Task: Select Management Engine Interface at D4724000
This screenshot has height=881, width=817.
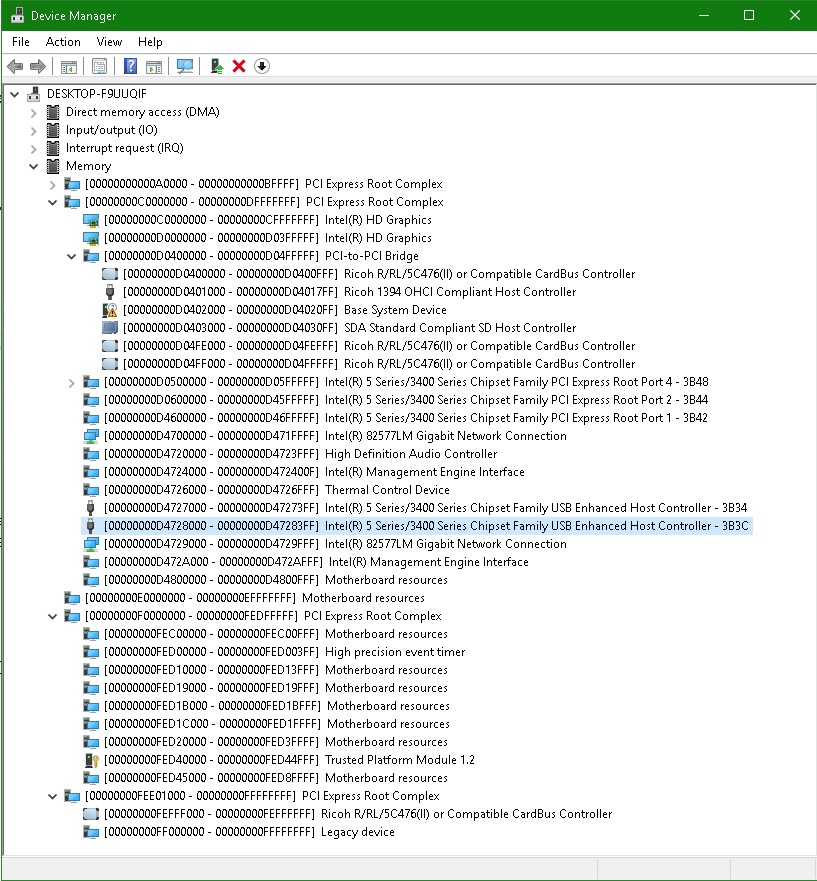Action: point(314,471)
